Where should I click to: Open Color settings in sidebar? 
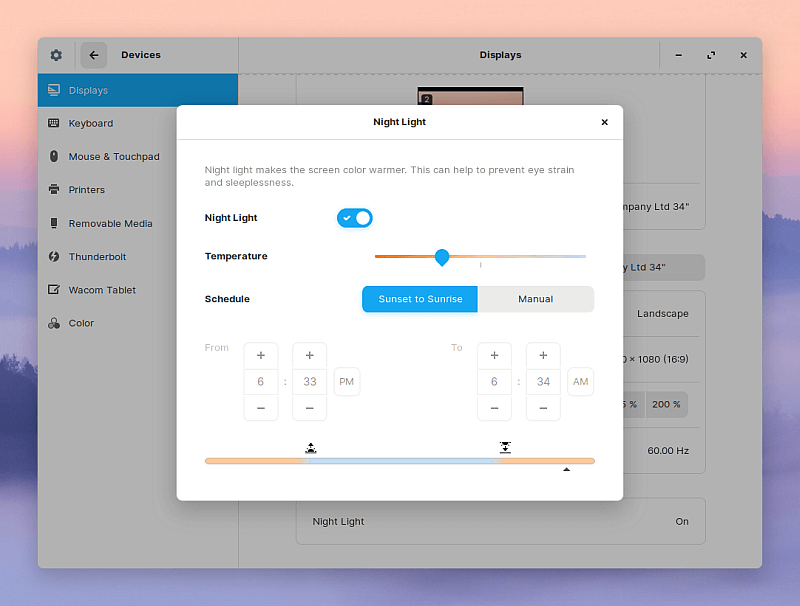click(x=83, y=323)
